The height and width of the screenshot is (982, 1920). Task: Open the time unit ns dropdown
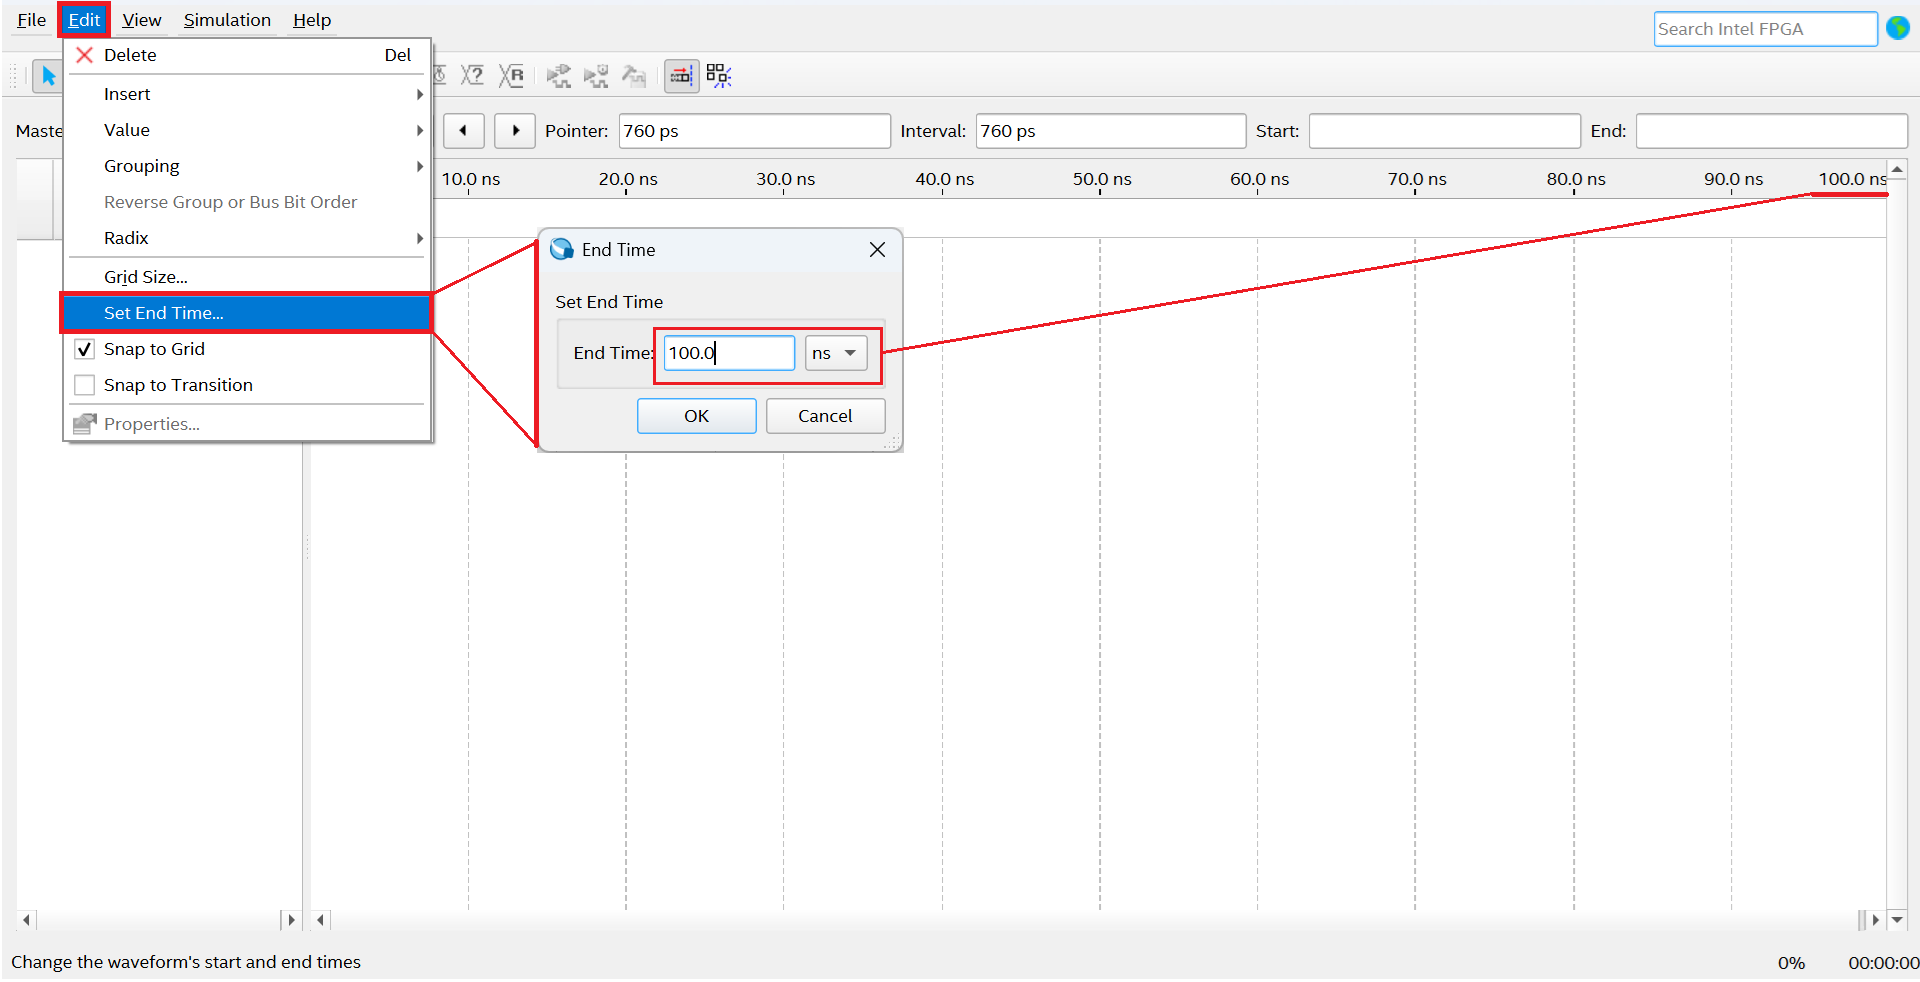tap(836, 353)
